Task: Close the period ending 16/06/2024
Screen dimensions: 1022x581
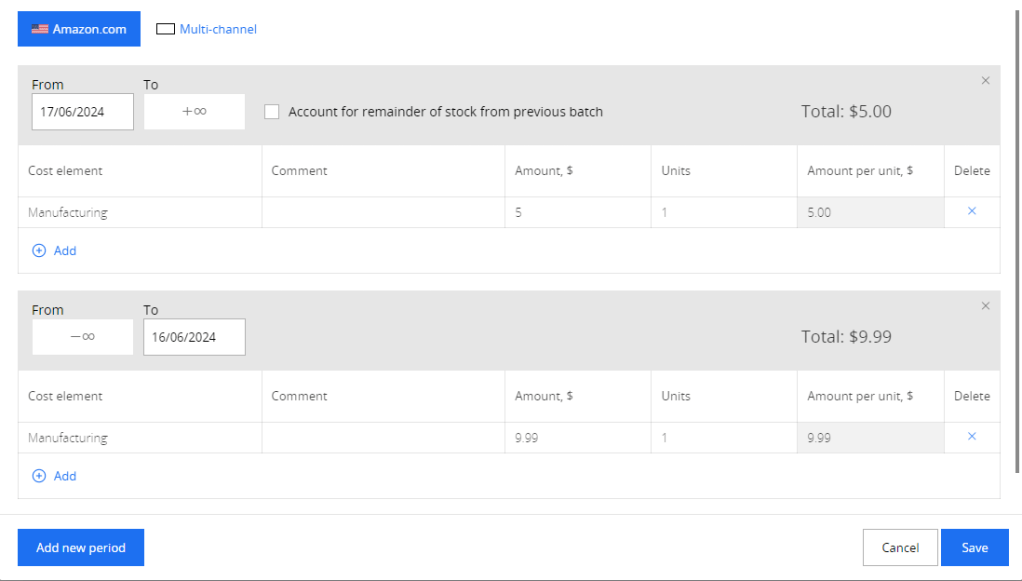Action: 985,306
